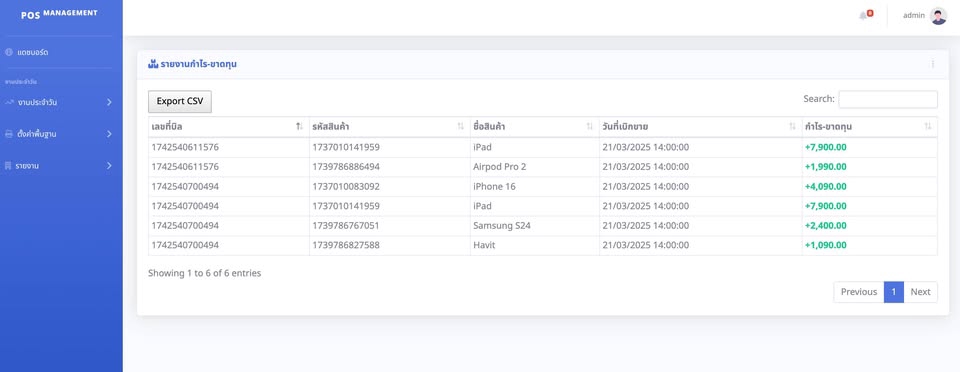Focus the Search input field
This screenshot has width=960, height=372.
(888, 99)
